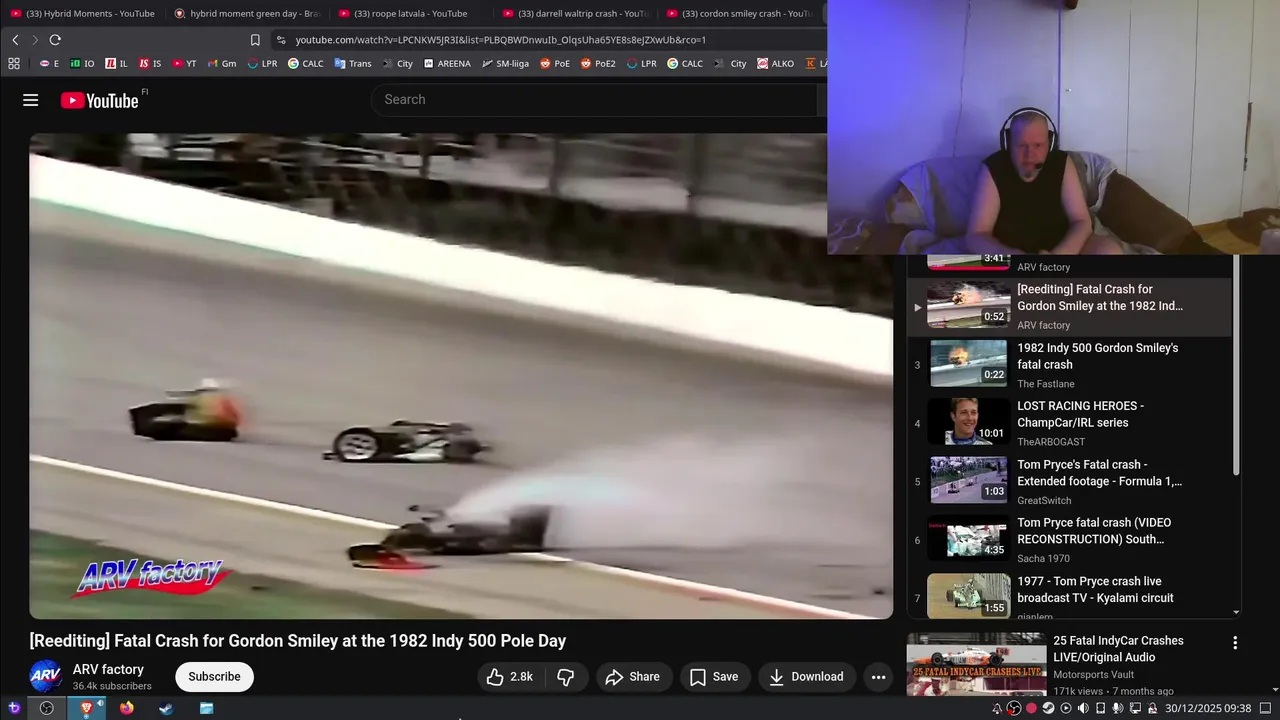Switch to Hybrid Moments YouTube tab
Viewport: 1280px width, 720px height.
click(x=82, y=13)
